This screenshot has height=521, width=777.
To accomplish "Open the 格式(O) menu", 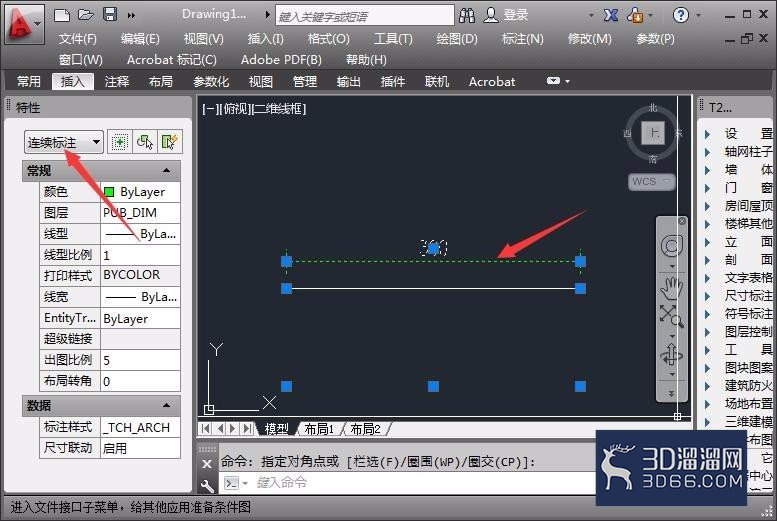I will click(329, 39).
